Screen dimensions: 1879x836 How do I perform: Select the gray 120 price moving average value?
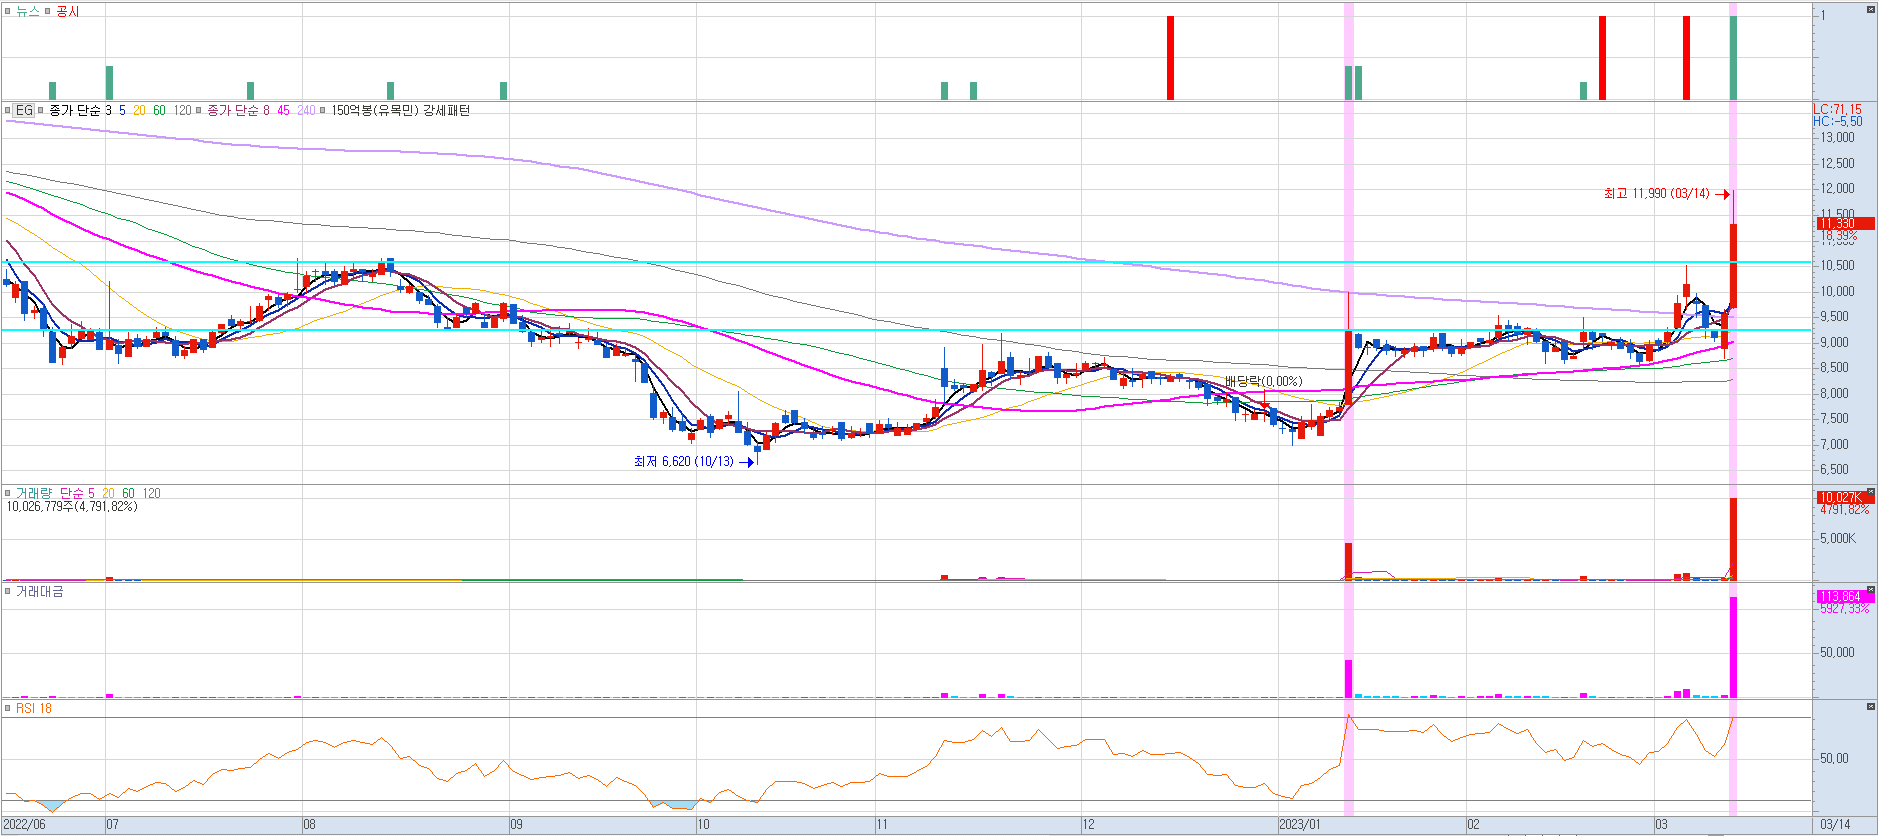click(182, 111)
